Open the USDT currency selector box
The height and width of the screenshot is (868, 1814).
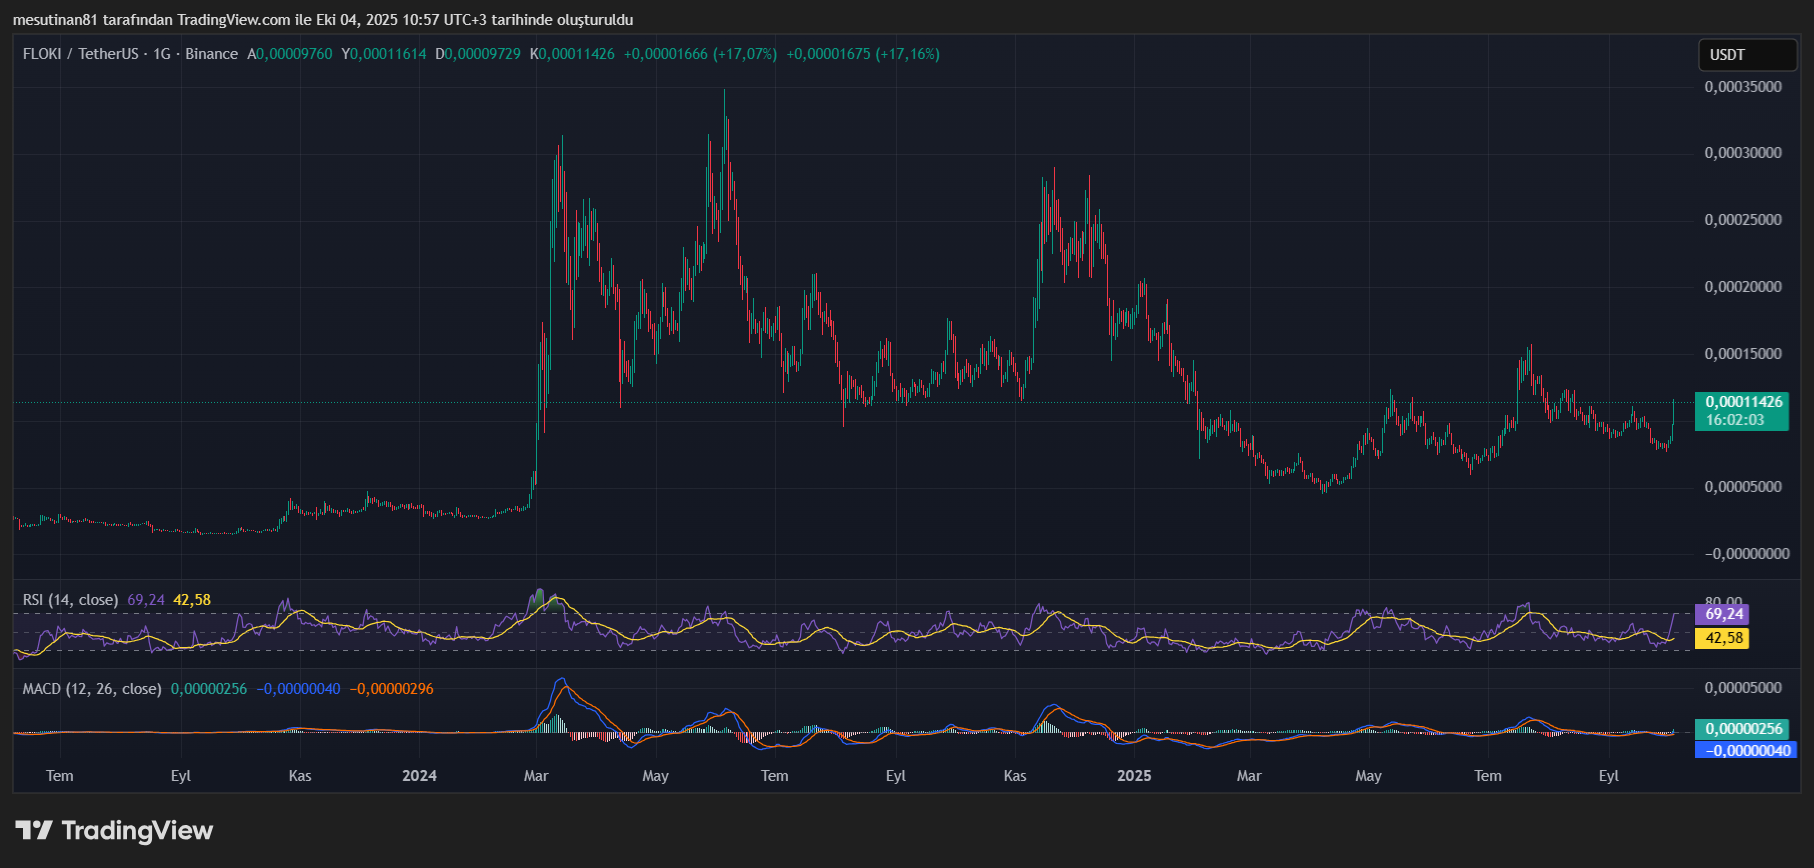(x=1747, y=55)
